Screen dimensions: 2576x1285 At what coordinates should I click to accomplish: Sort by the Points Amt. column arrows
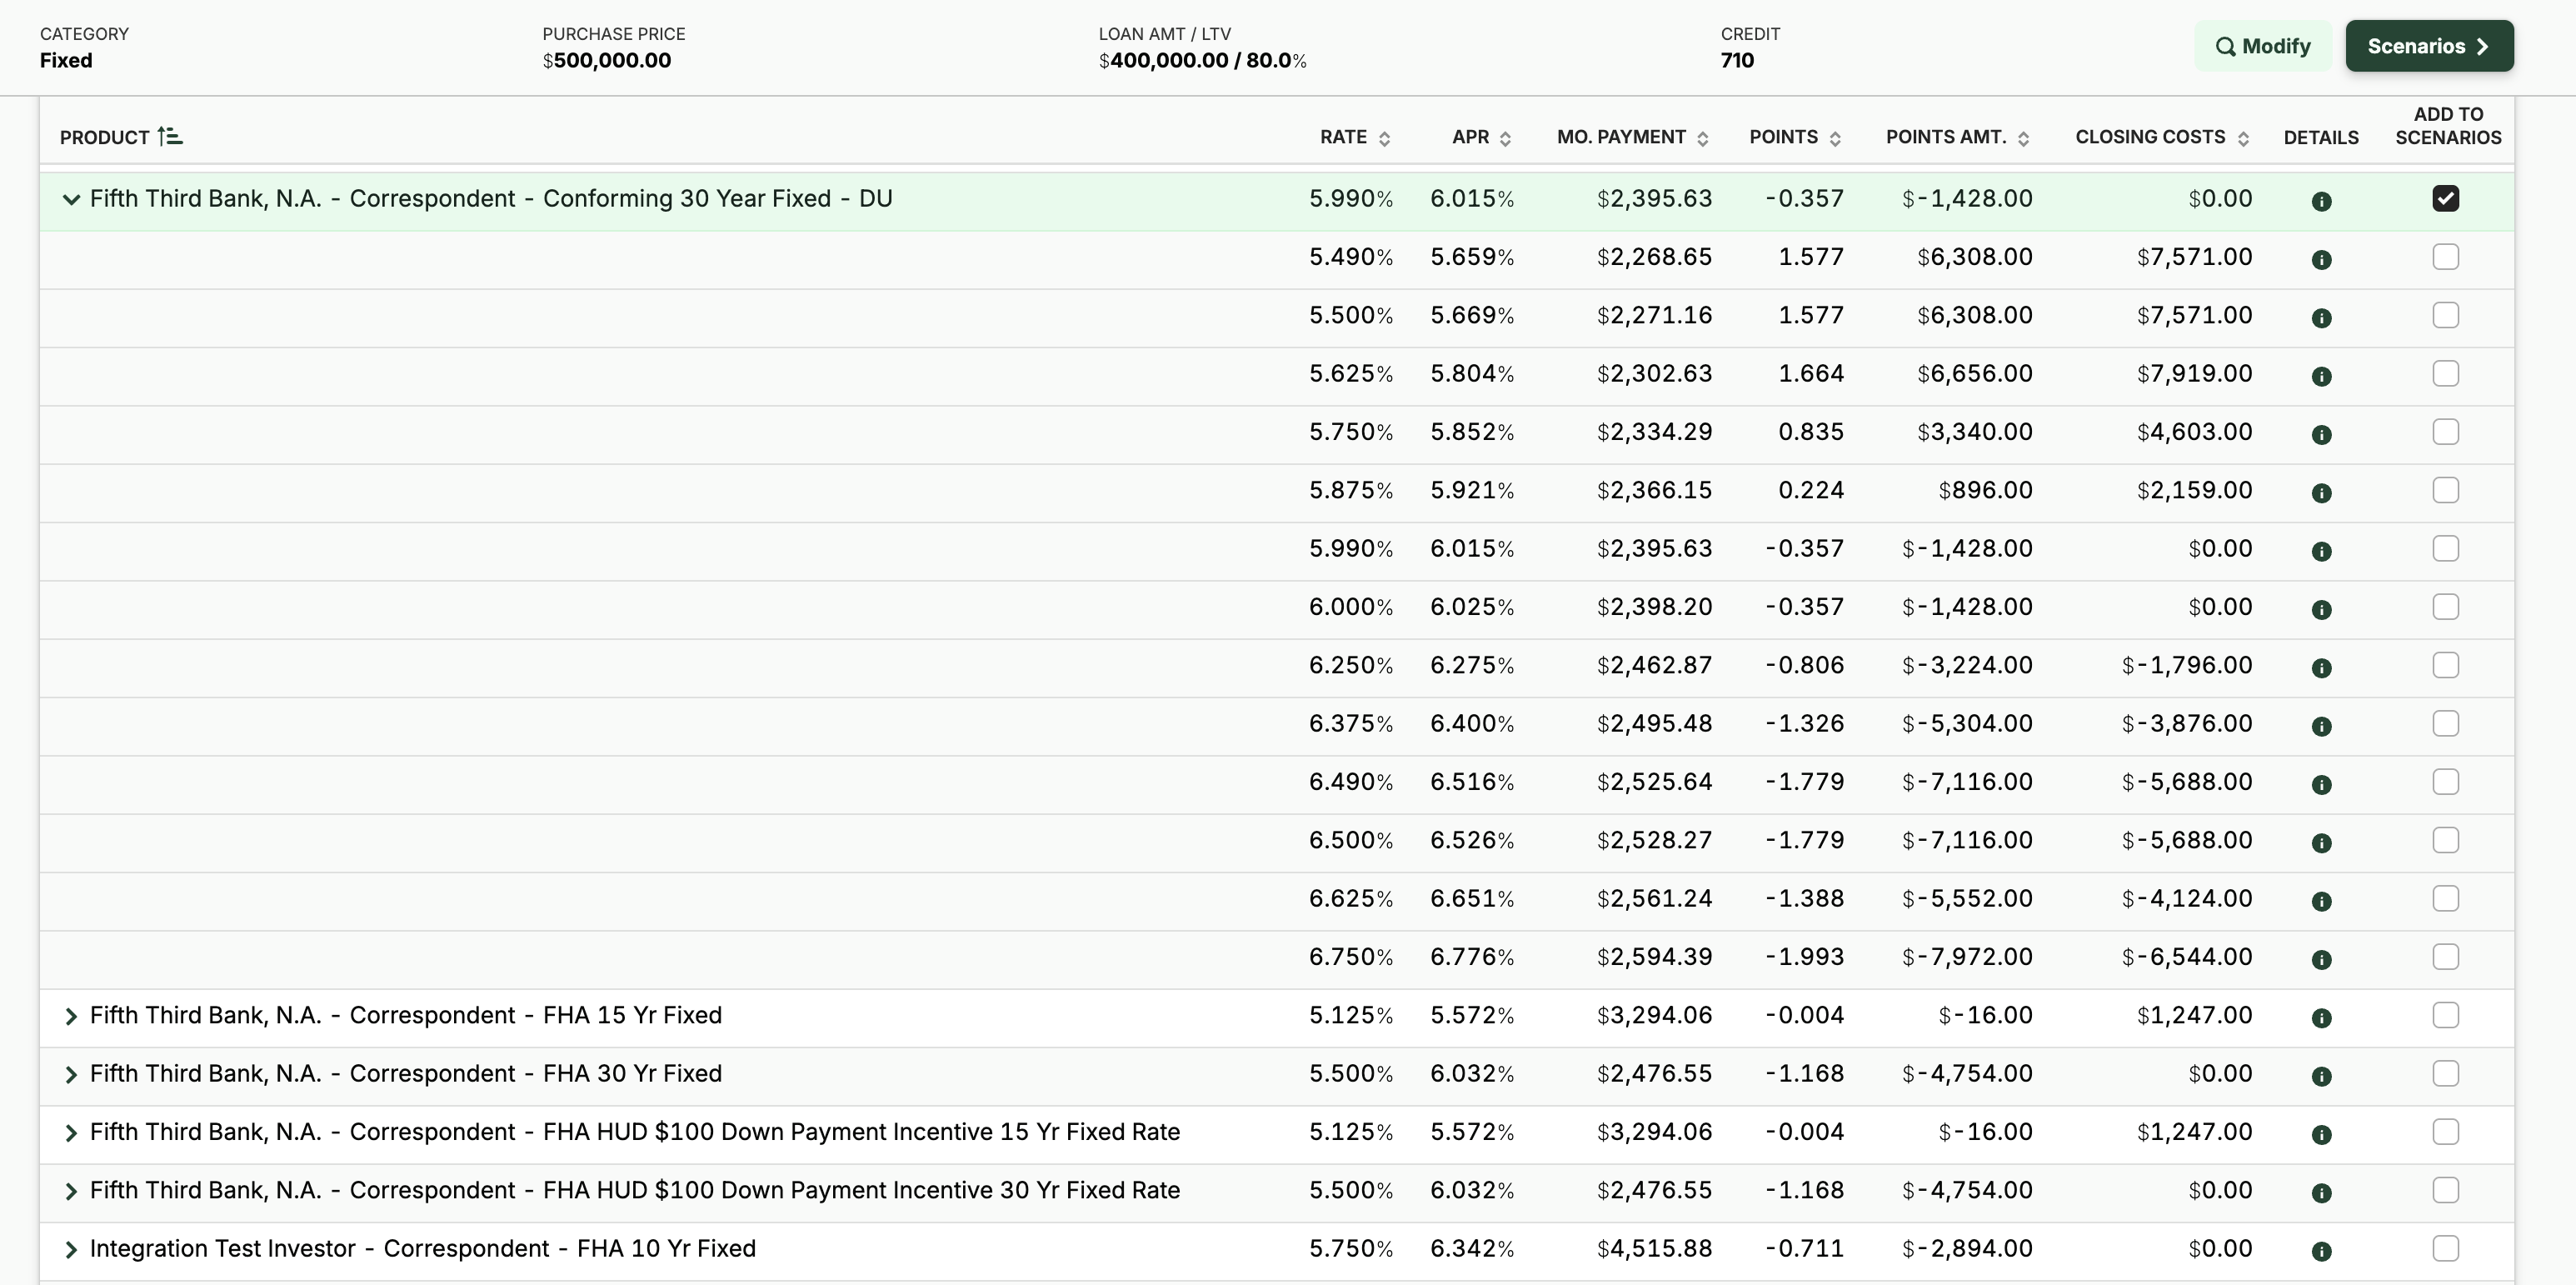tap(2023, 139)
